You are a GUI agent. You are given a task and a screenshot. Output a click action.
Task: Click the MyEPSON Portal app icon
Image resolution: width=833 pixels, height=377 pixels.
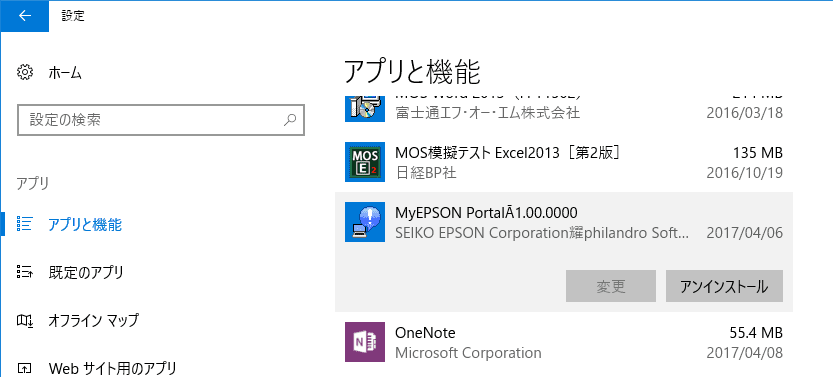[x=365, y=222]
